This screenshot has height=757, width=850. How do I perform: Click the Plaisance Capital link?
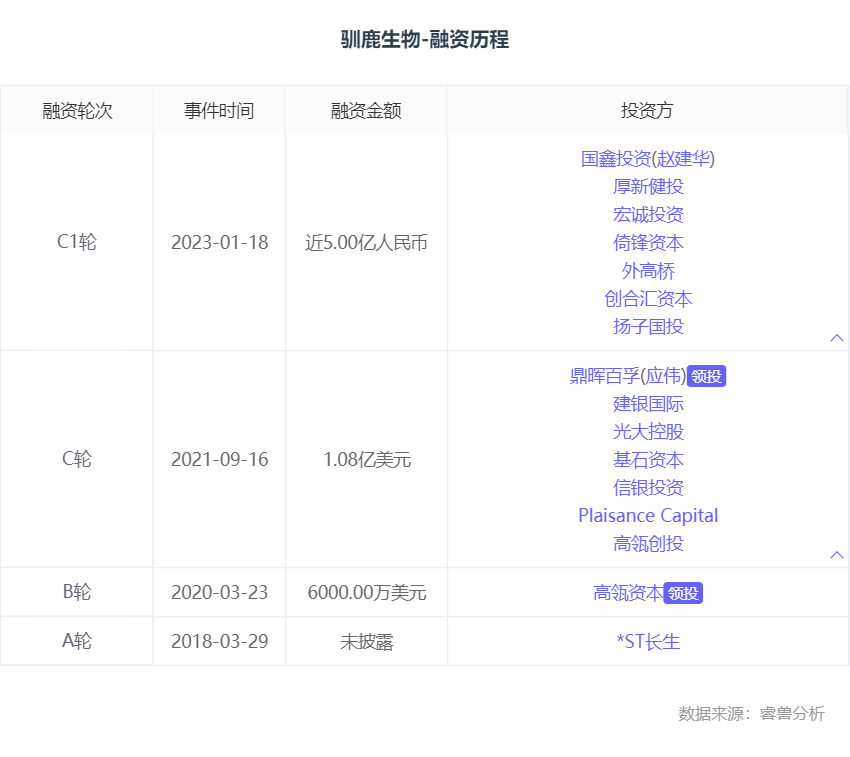648,516
